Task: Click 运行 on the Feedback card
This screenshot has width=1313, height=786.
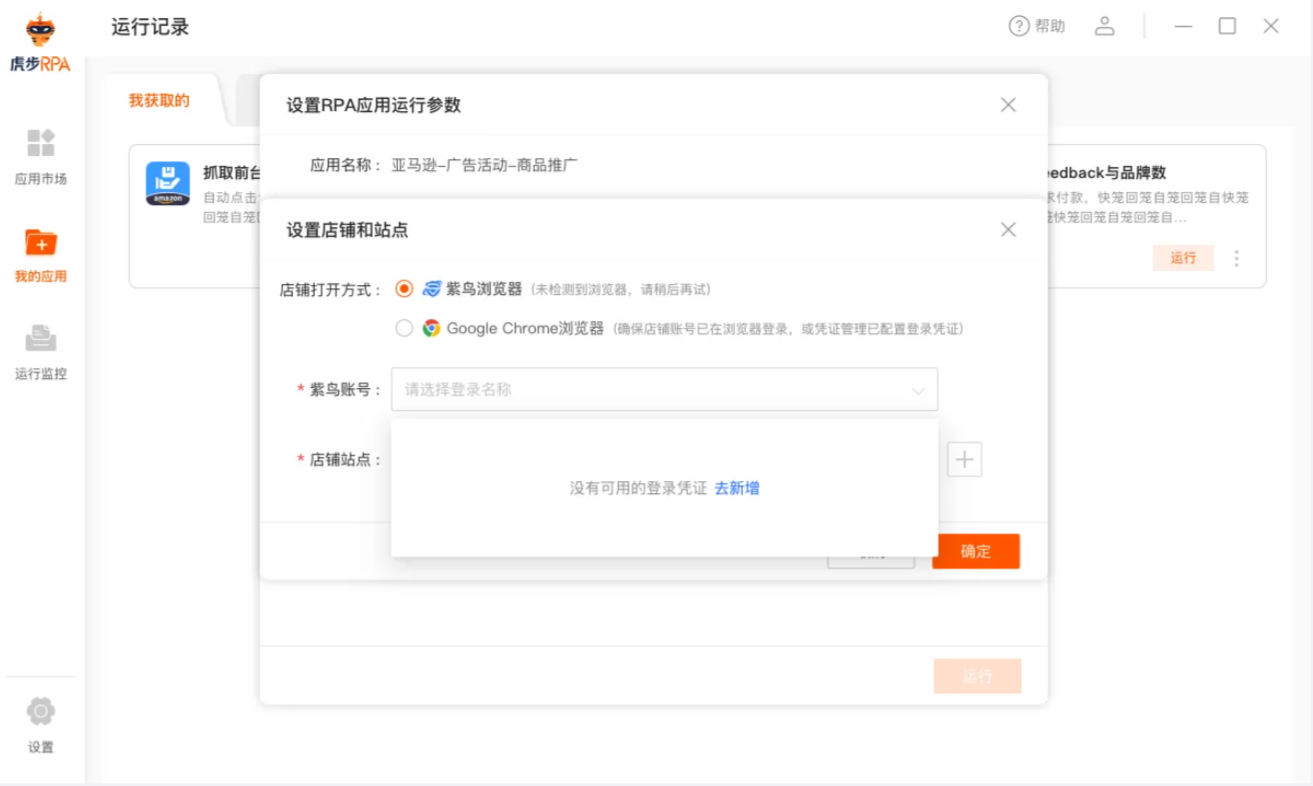Action: point(1184,258)
